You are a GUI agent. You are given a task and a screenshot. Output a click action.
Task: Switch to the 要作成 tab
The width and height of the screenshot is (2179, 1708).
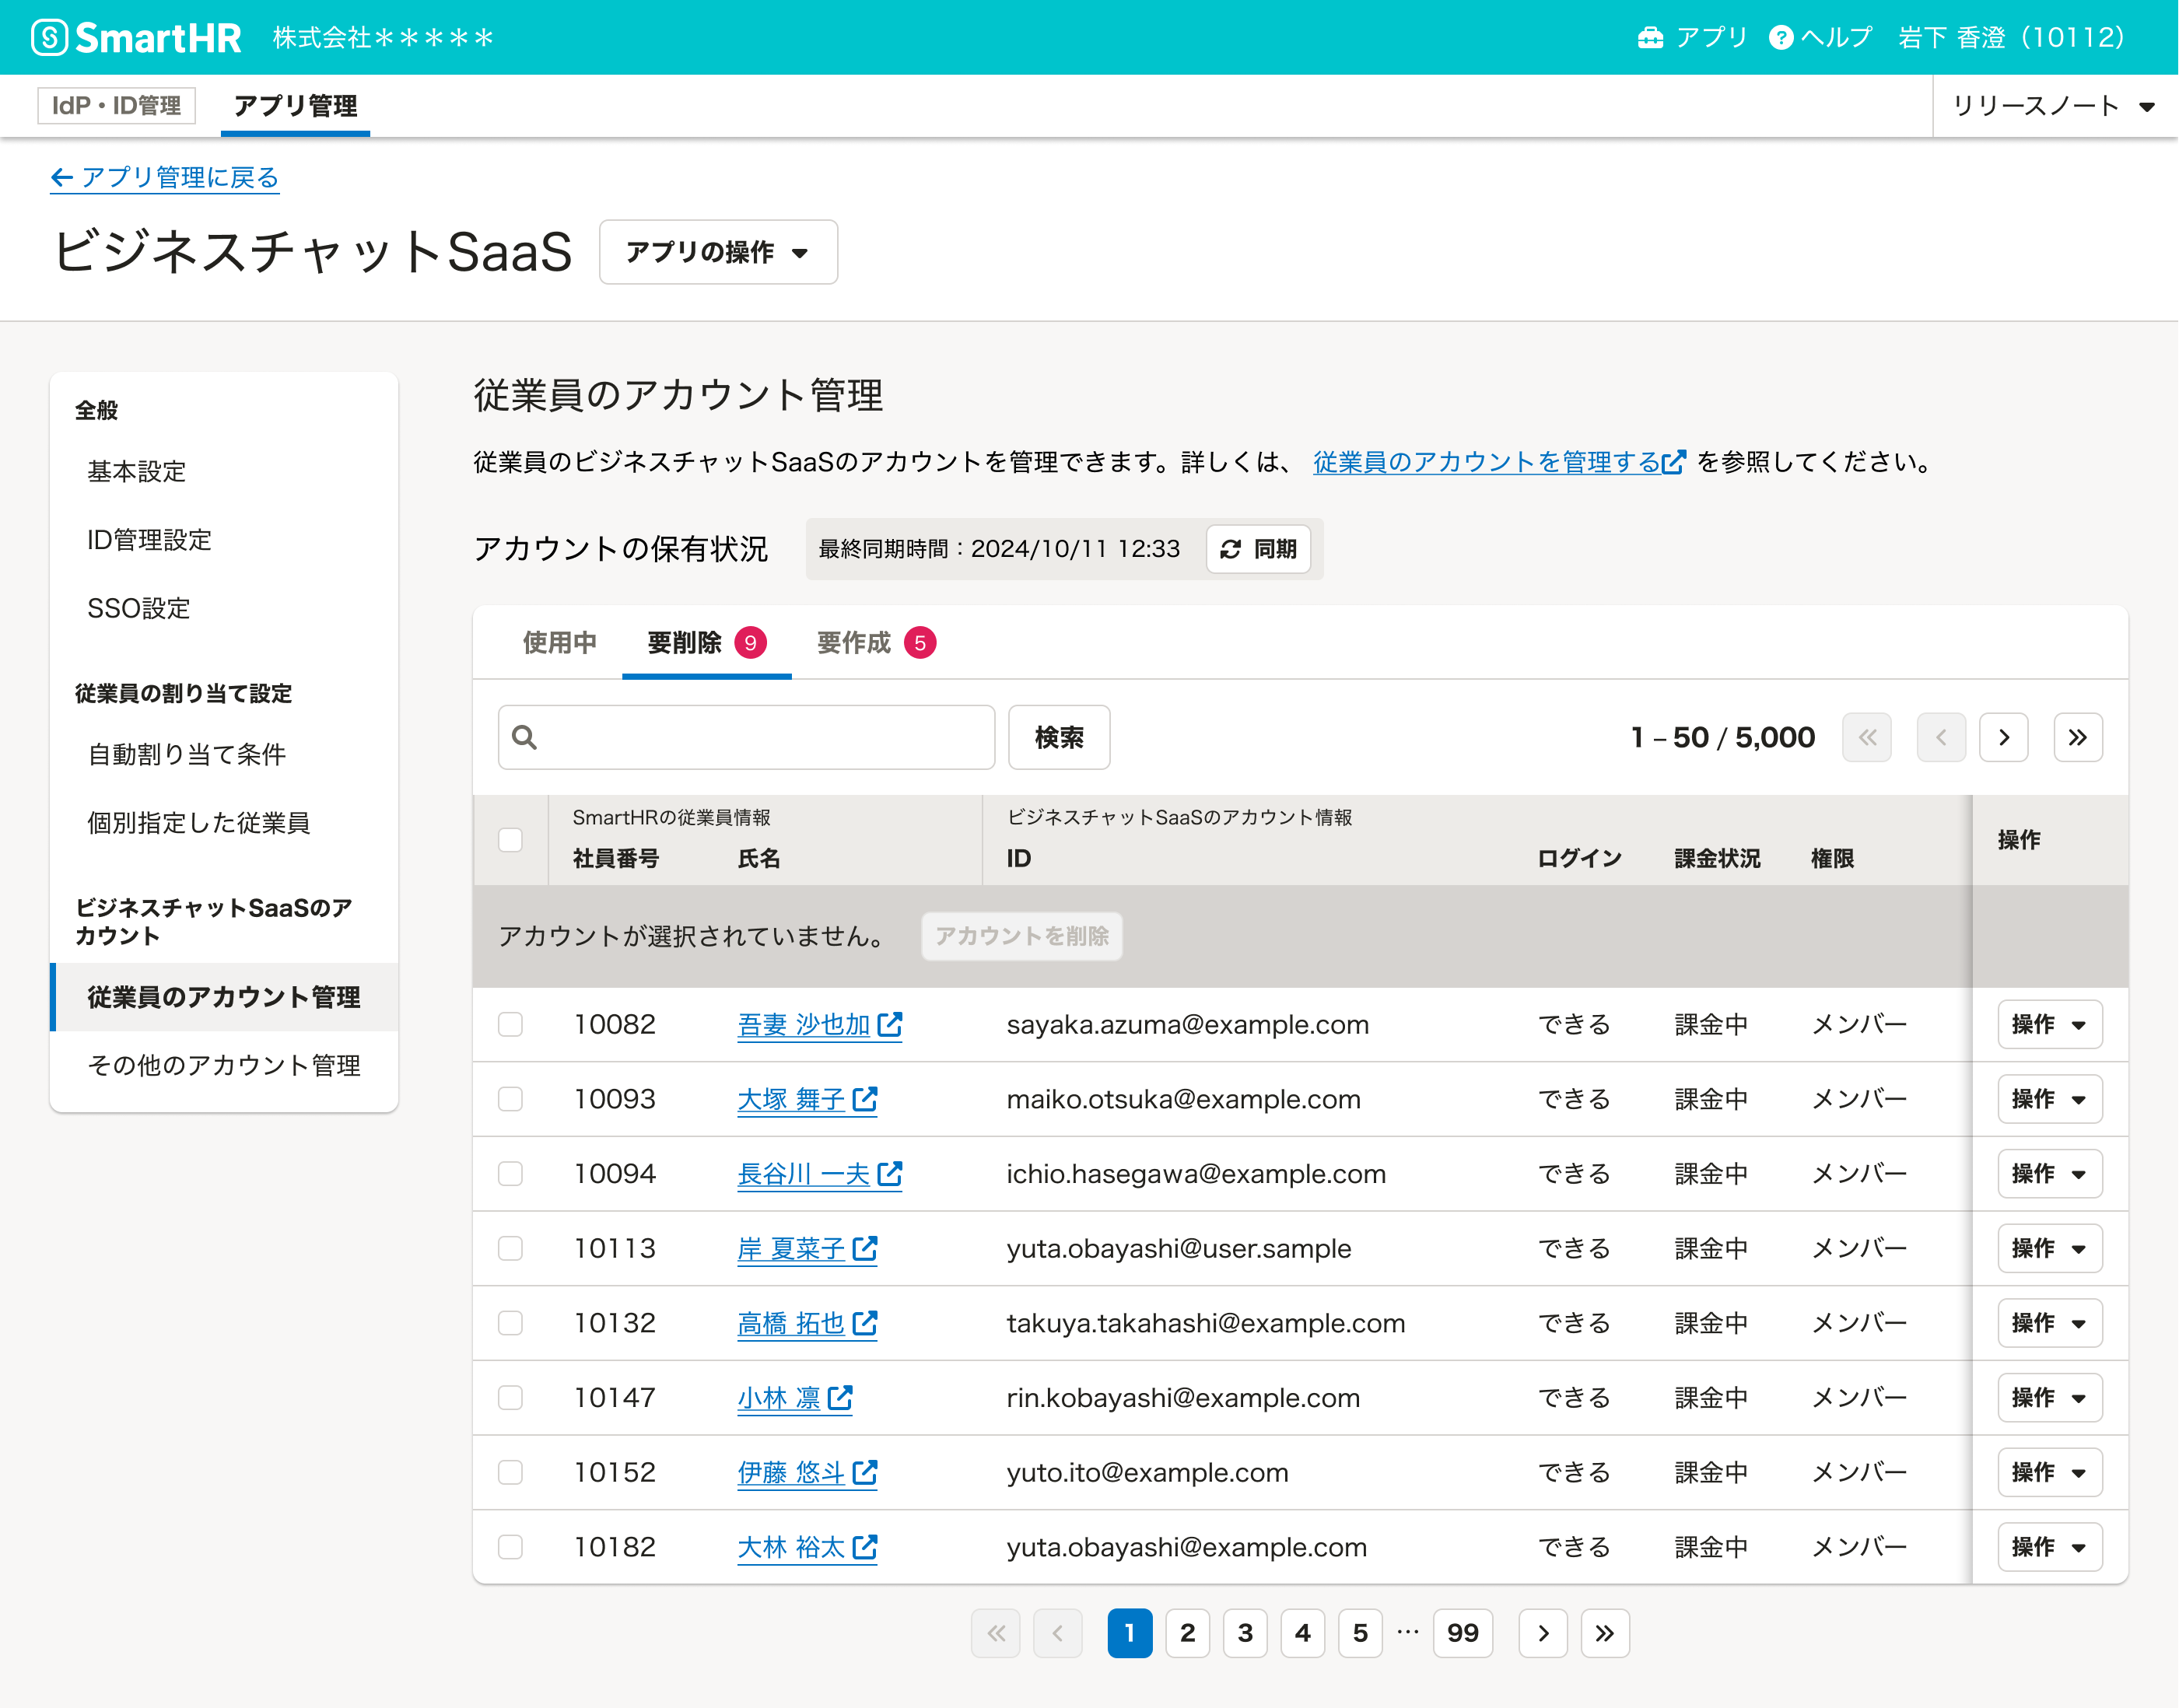pos(876,643)
